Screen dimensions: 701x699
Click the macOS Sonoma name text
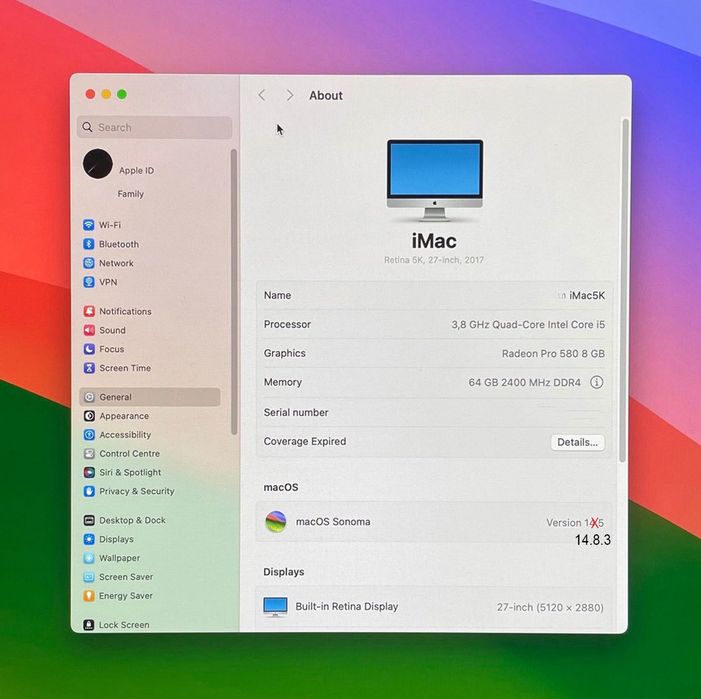333,522
